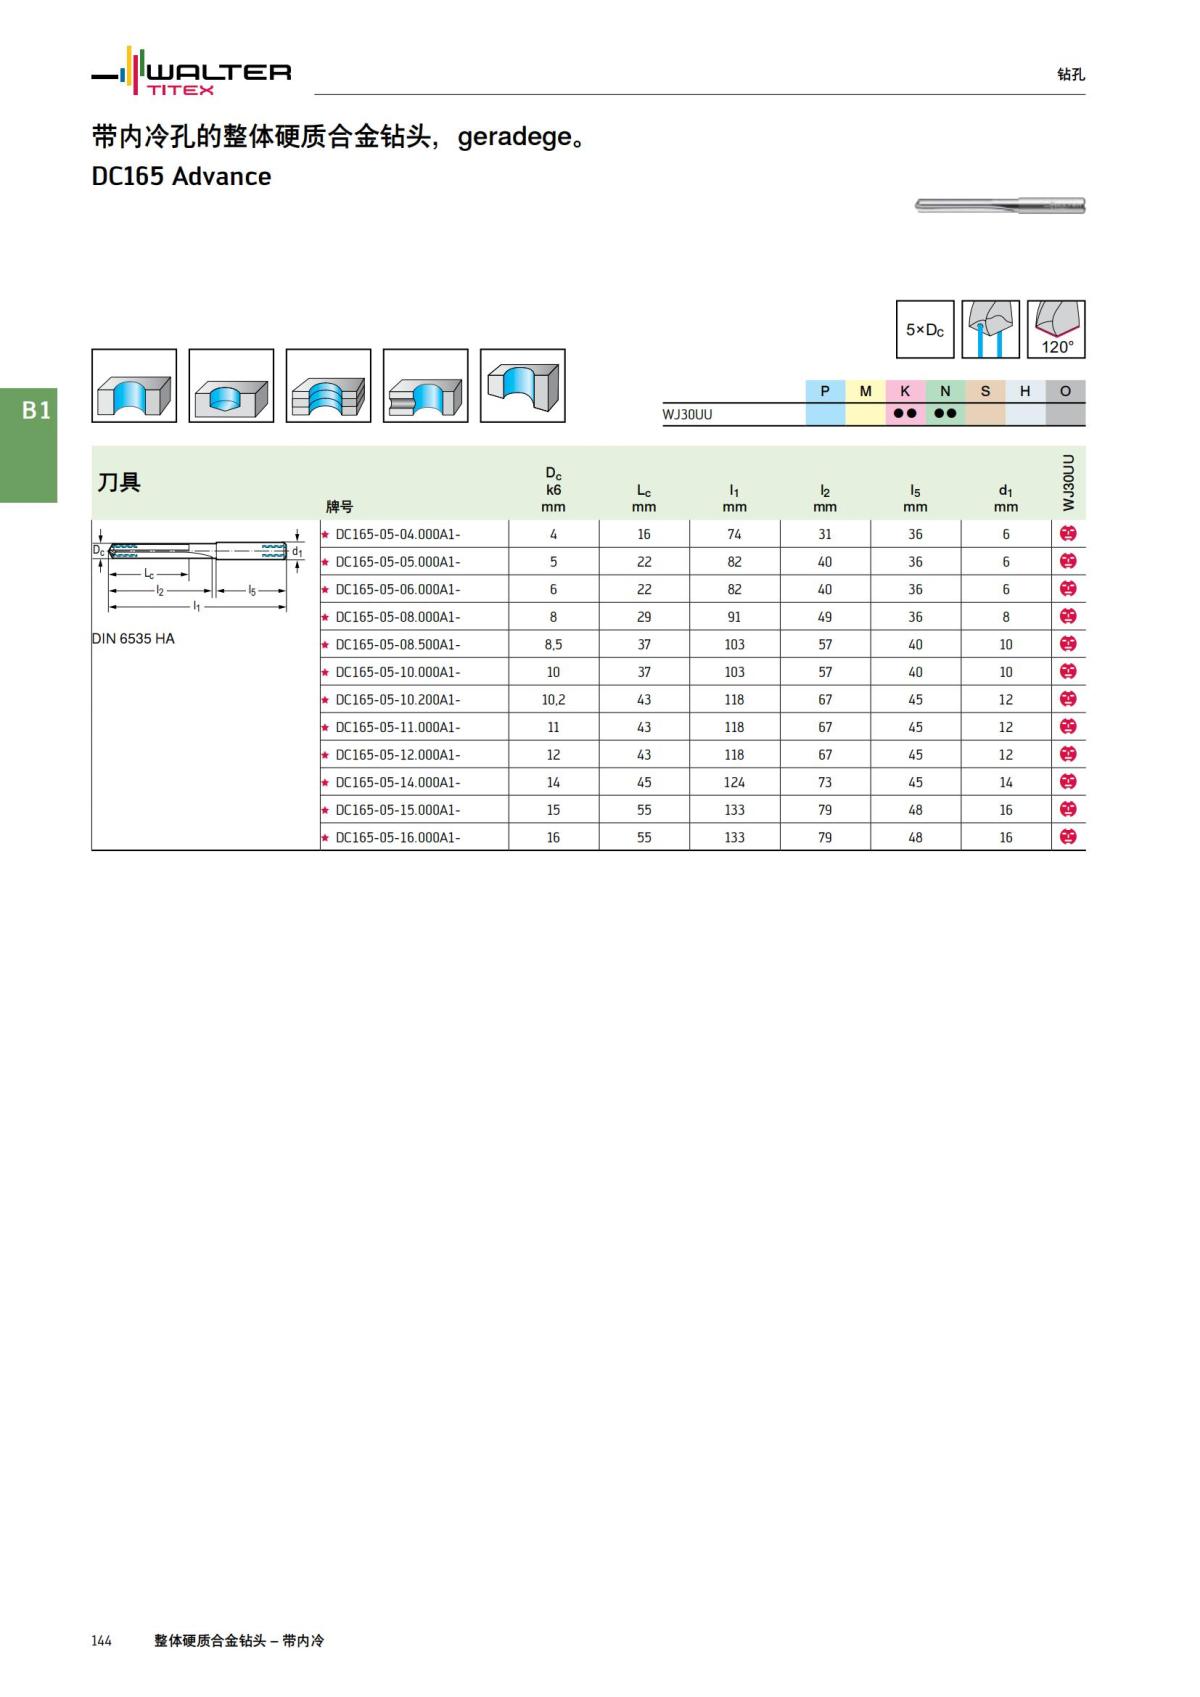Image resolution: width=1200 pixels, height=1697 pixels.
Task: Click the red availability icon for DC165-05-10.200A1-
Action: pos(1068,699)
